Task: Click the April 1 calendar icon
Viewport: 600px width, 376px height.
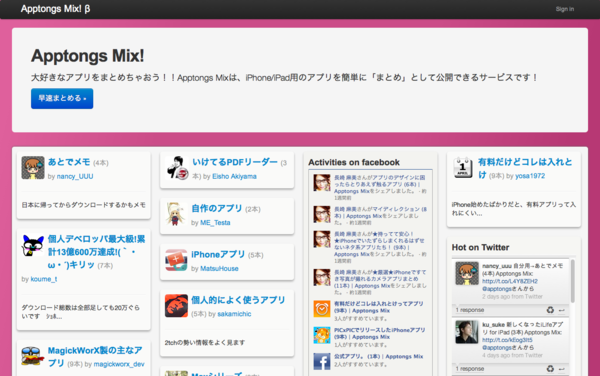Action: (x=463, y=168)
